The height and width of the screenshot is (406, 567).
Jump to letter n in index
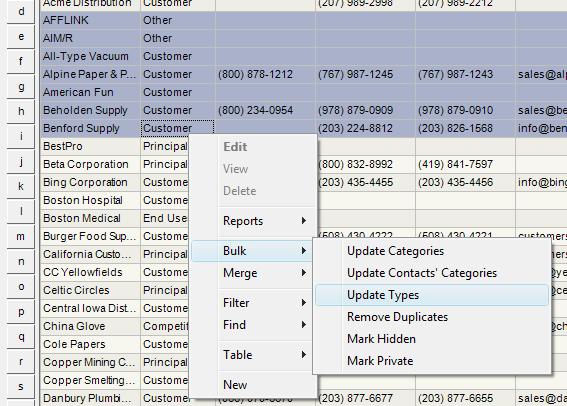click(x=21, y=261)
